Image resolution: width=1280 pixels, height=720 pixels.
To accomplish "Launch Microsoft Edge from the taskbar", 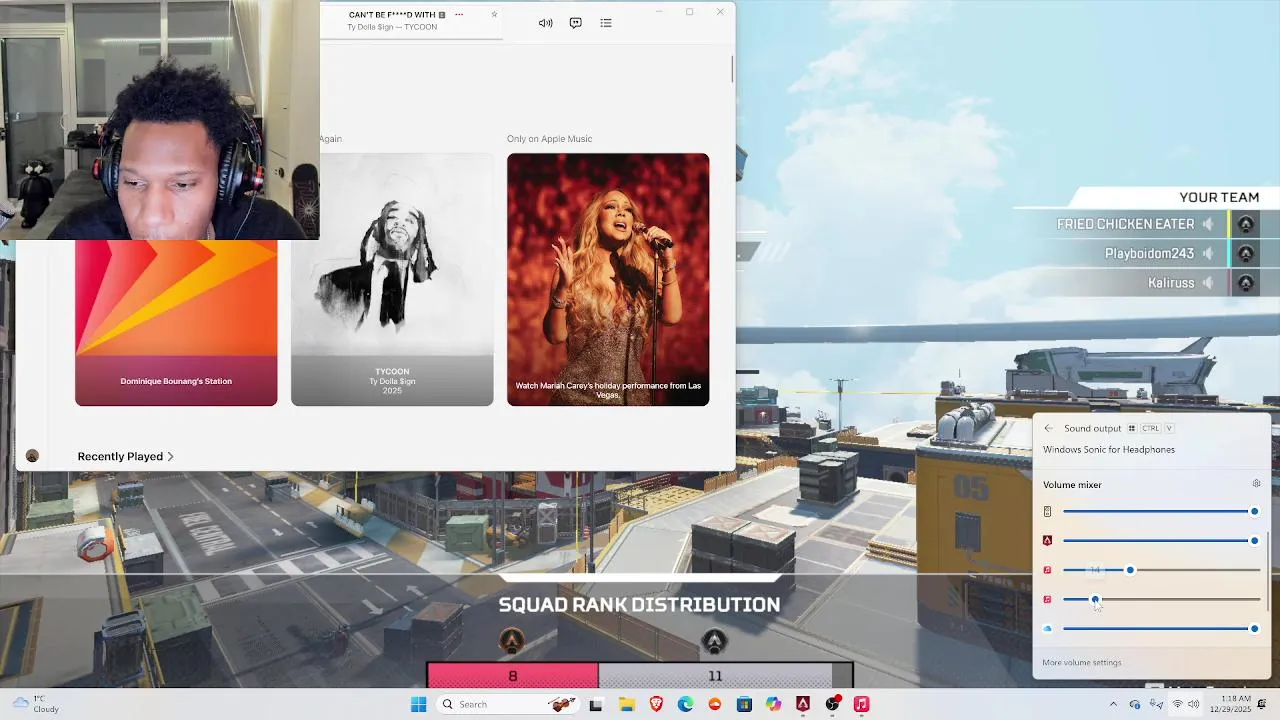I will 685,704.
